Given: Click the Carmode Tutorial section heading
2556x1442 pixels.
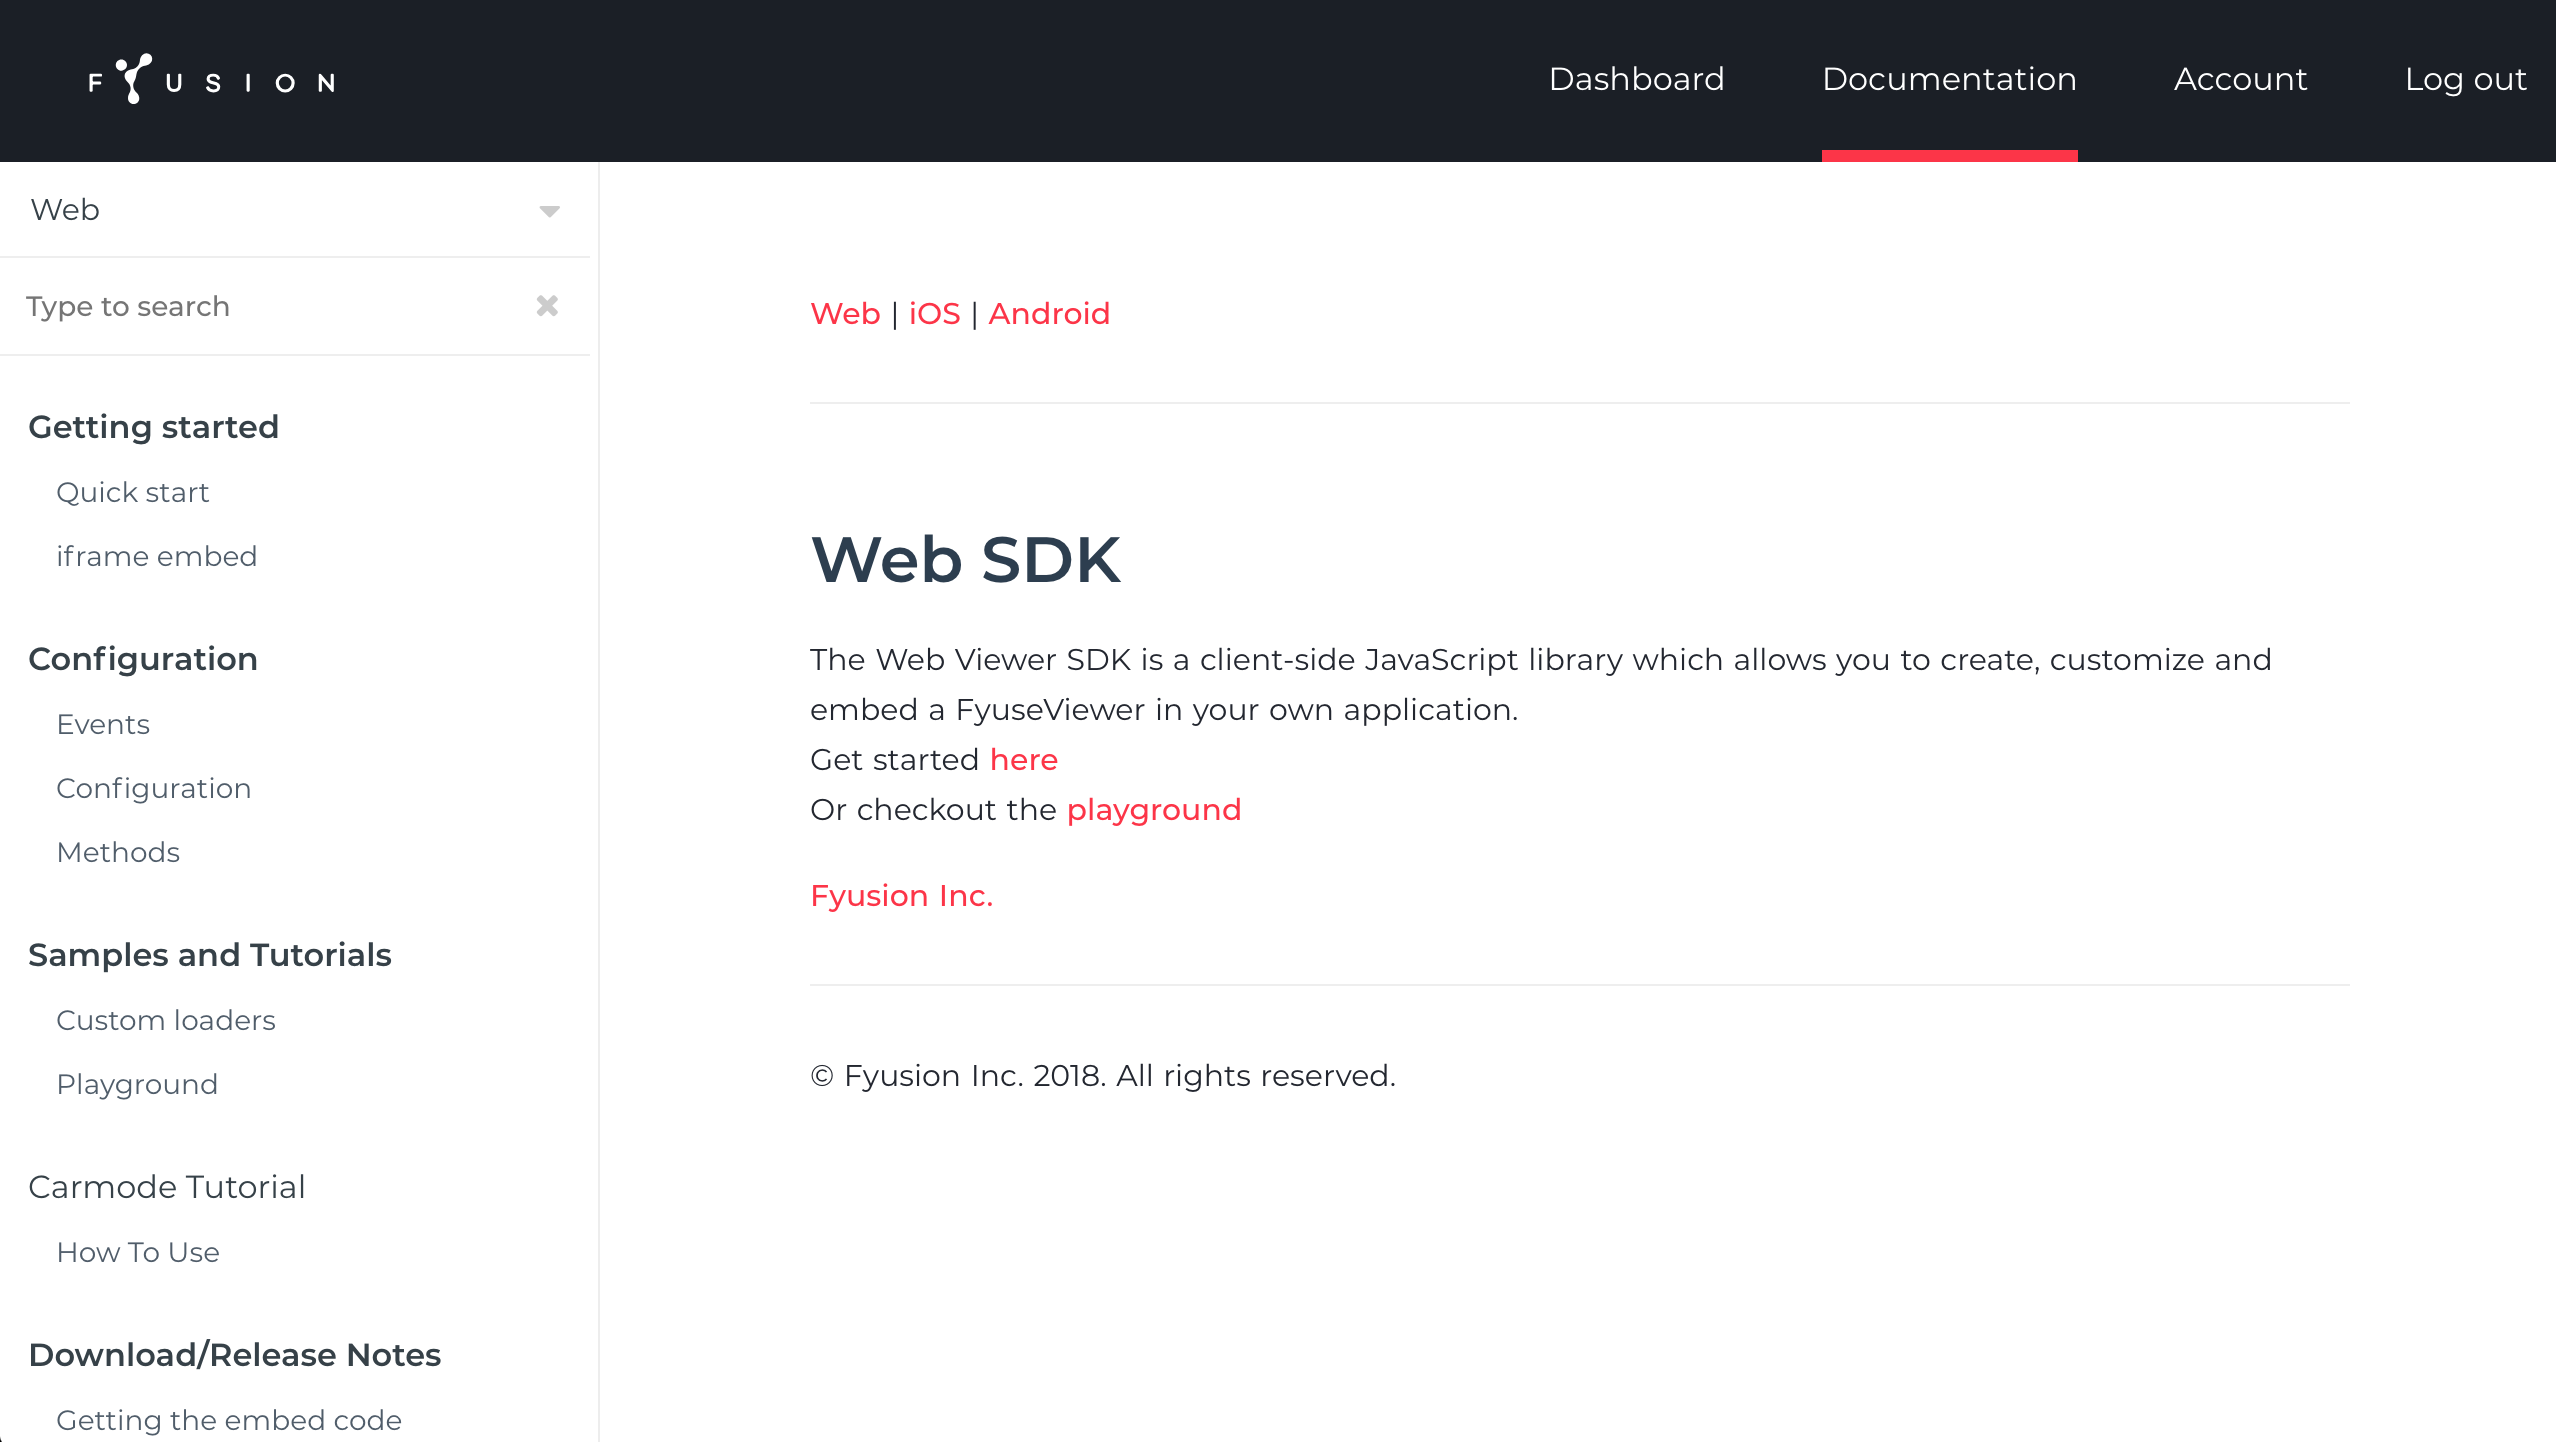Looking at the screenshot, I should tap(167, 1187).
